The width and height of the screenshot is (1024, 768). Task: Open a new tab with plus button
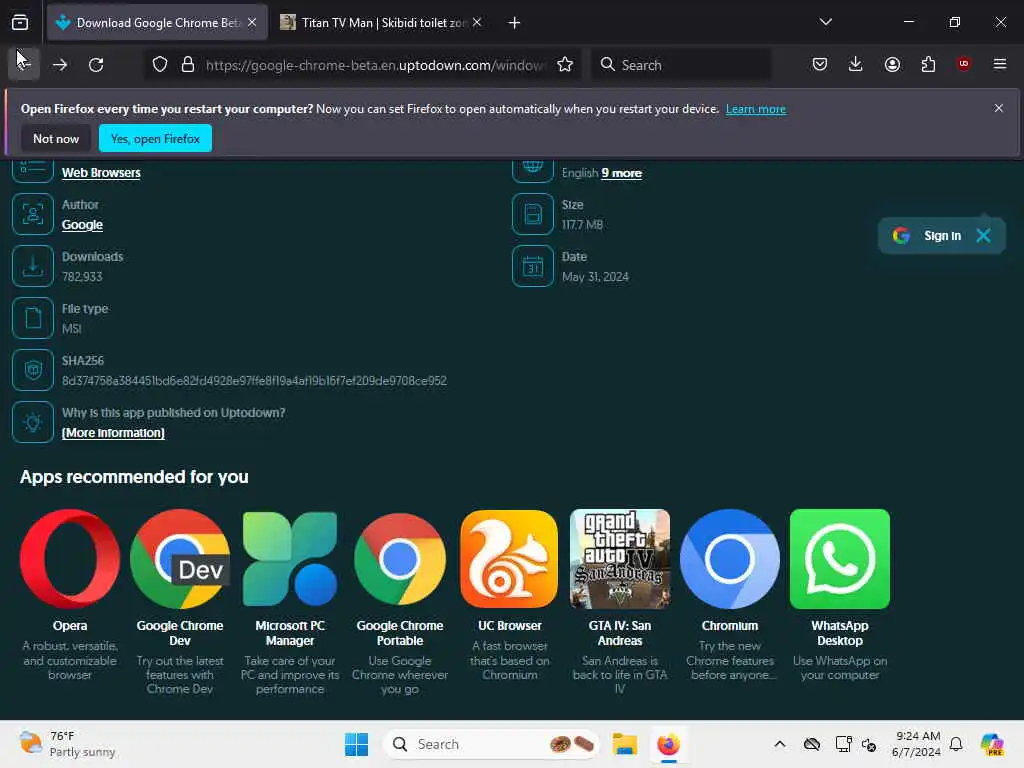pyautogui.click(x=515, y=23)
